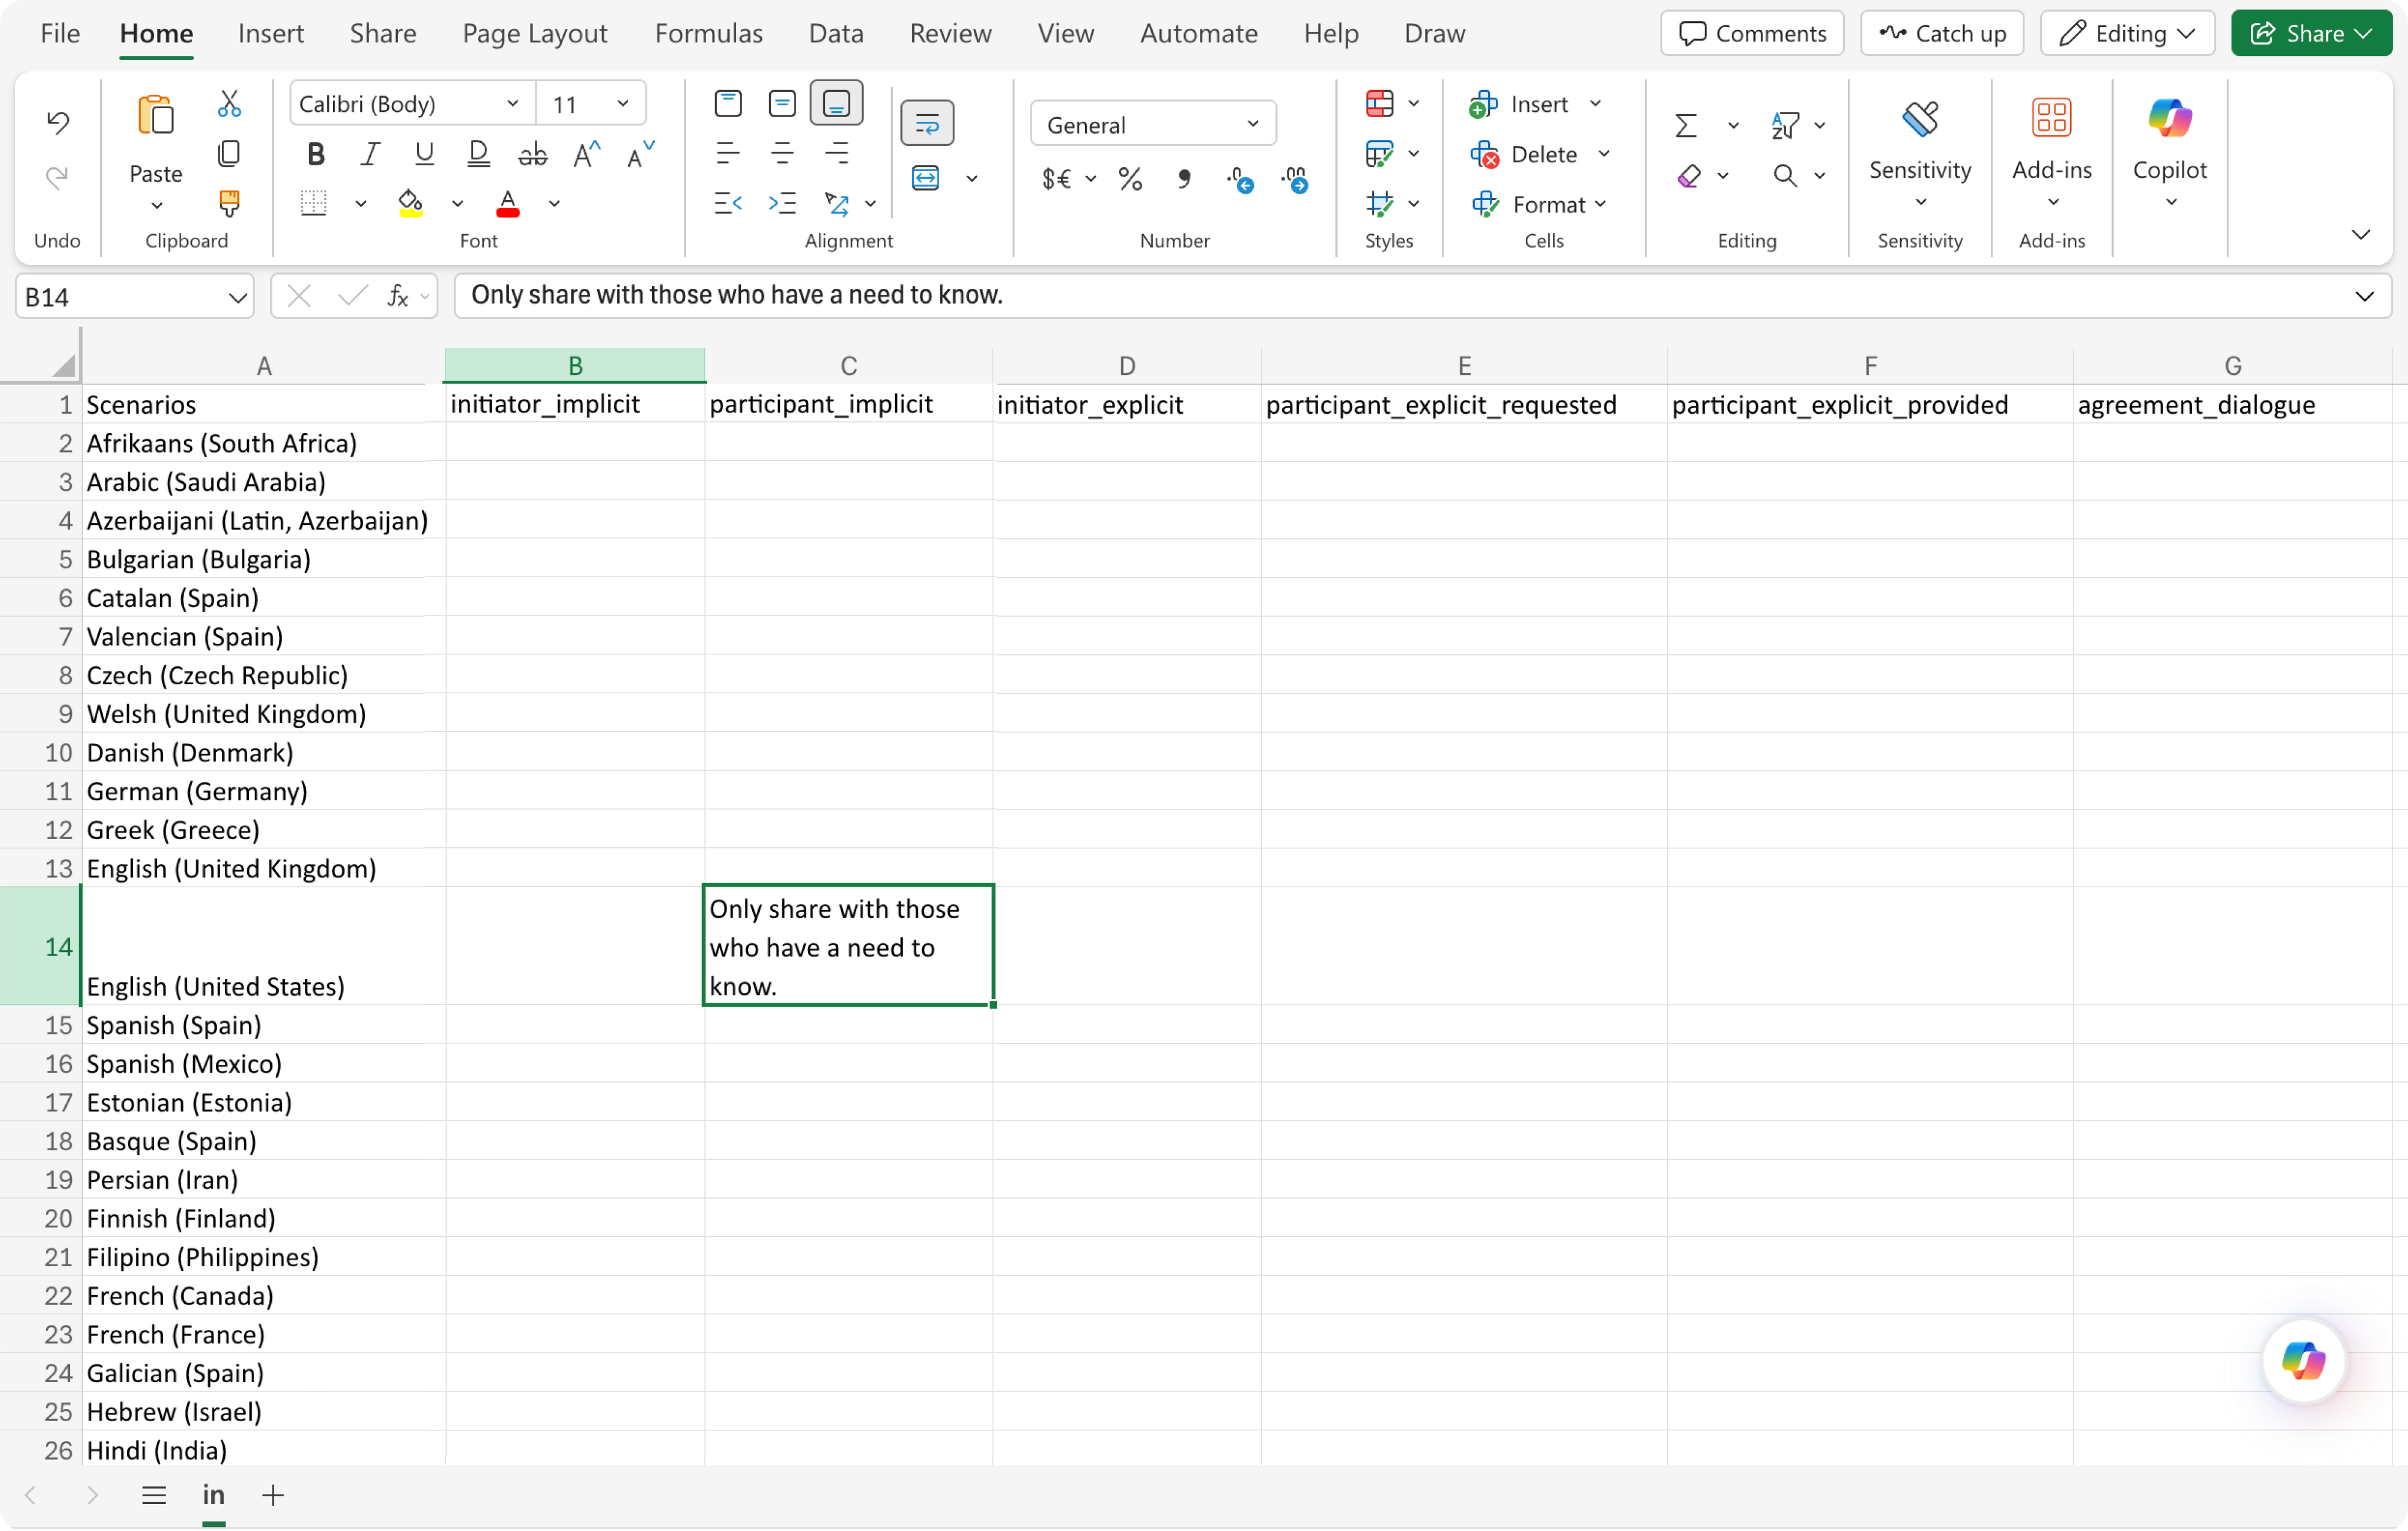Toggle underline formatting
Screen dimensions: 2408x1531
pos(424,154)
